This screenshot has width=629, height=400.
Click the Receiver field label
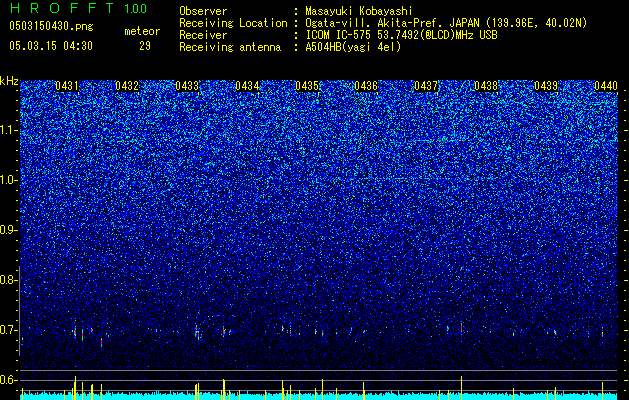(x=203, y=35)
